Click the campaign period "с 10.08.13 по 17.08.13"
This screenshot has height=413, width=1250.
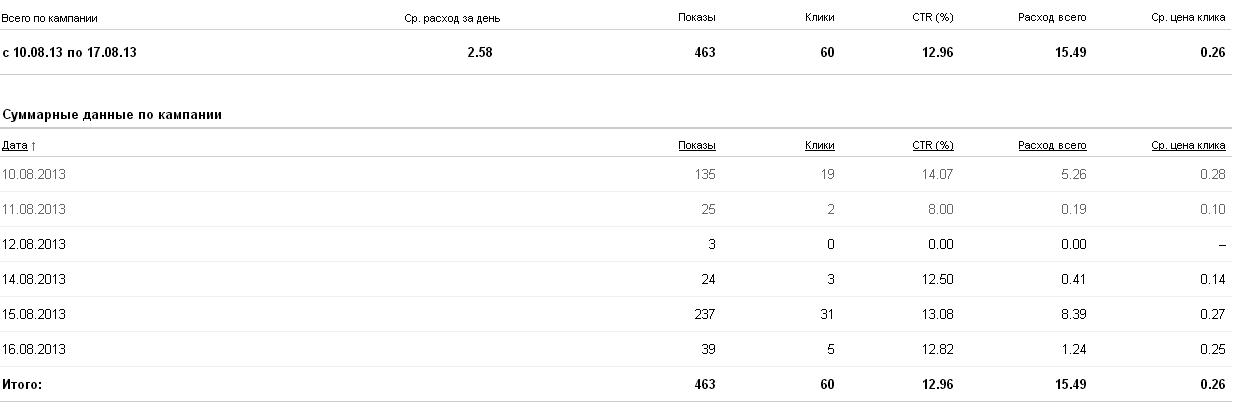coord(69,53)
